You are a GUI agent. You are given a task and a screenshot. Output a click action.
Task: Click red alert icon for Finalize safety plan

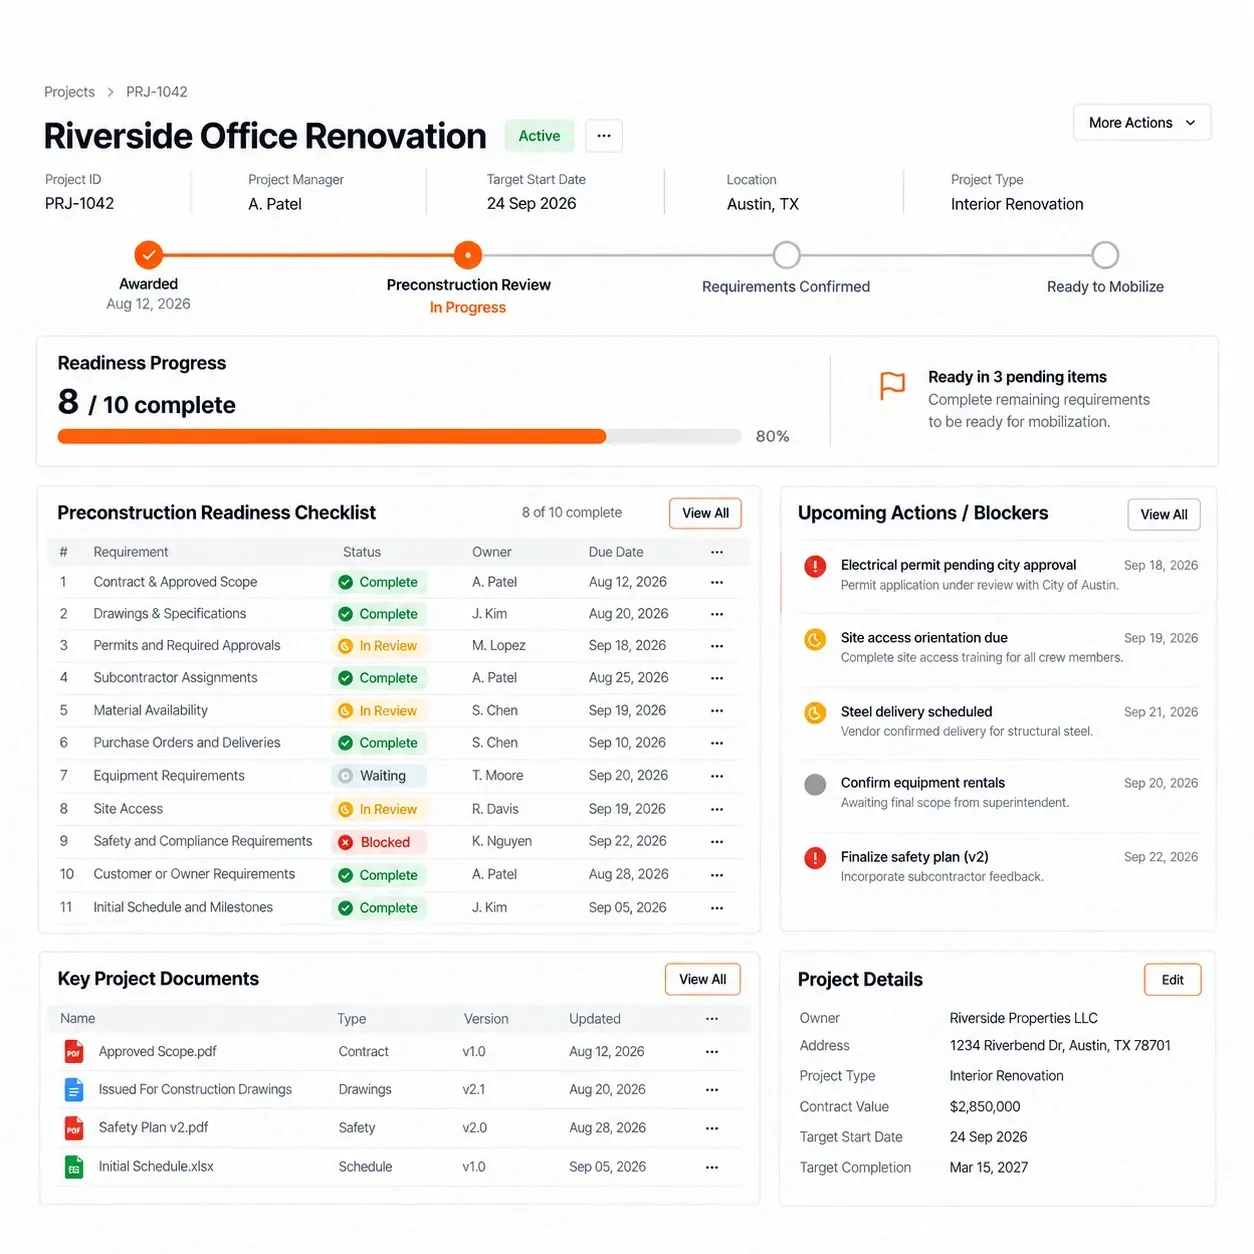coord(815,858)
